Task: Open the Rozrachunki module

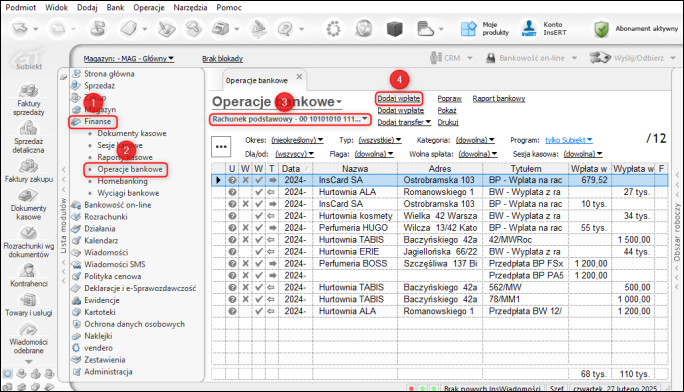Action: click(106, 217)
